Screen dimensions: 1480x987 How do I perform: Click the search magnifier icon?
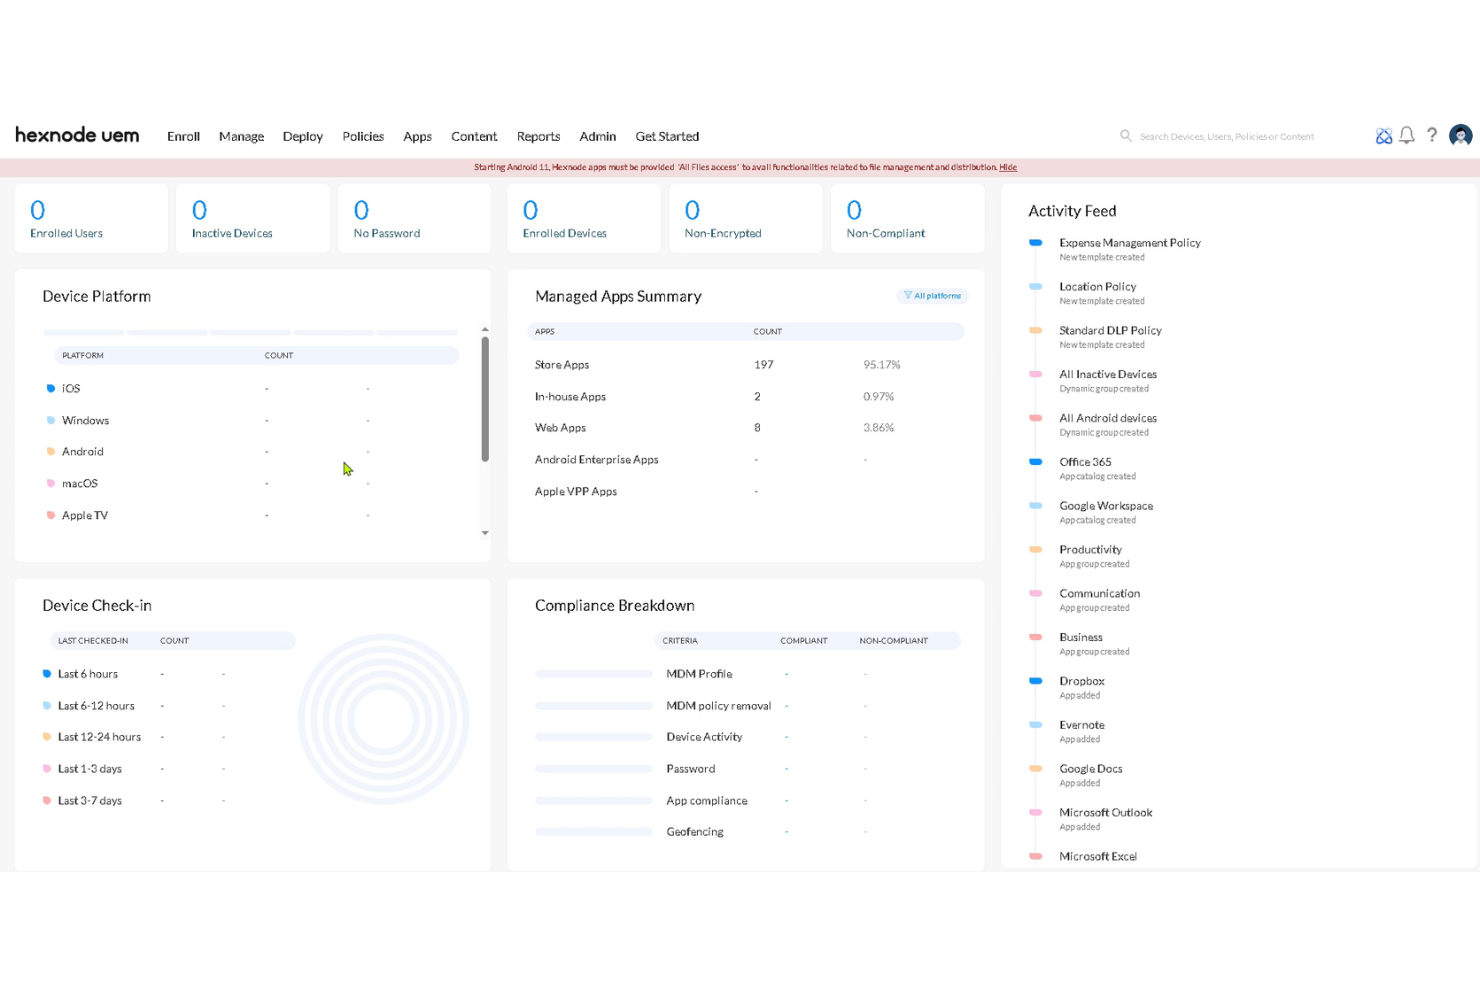pyautogui.click(x=1125, y=136)
